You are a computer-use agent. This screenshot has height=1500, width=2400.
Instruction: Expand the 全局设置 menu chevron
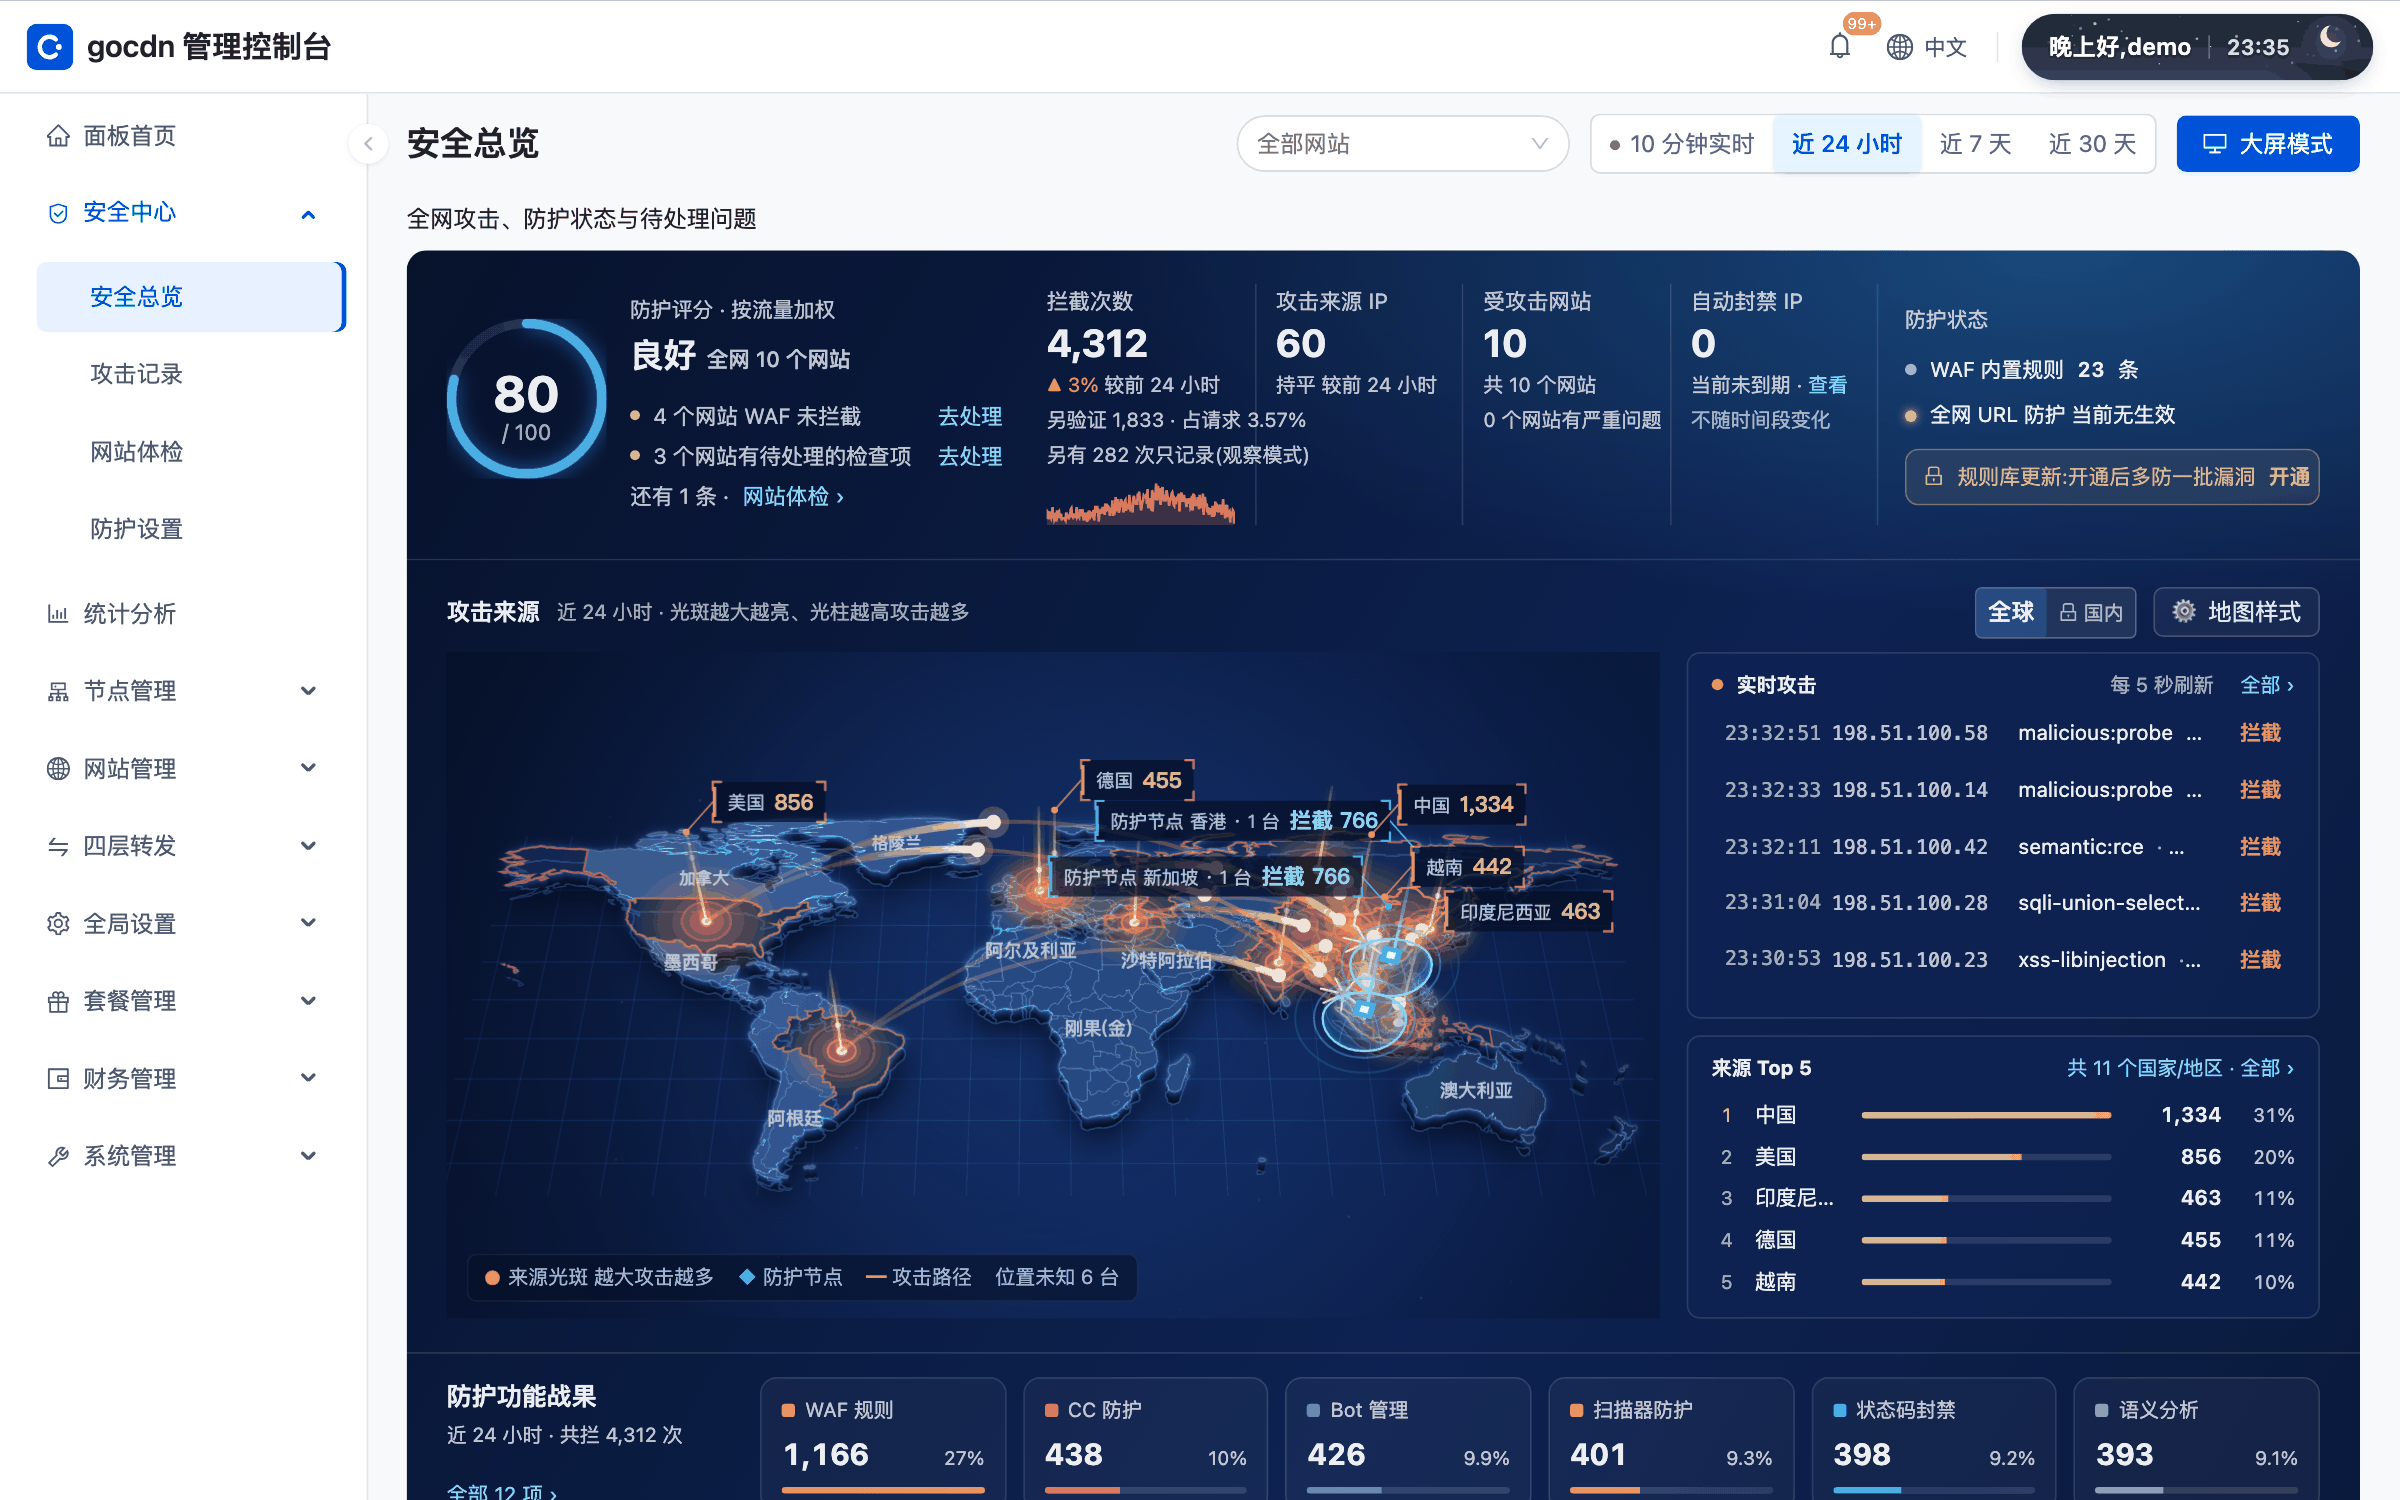308,923
